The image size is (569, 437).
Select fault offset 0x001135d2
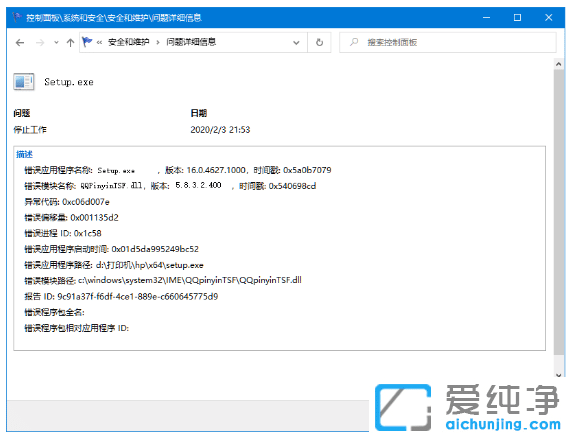pyautogui.click(x=94, y=217)
